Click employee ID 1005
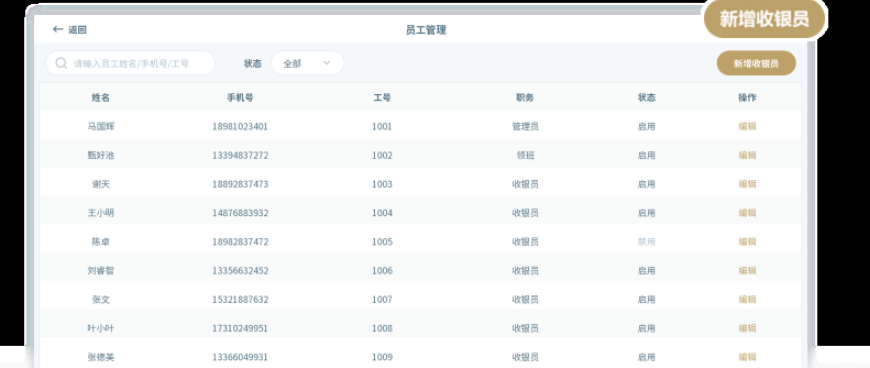 (382, 242)
